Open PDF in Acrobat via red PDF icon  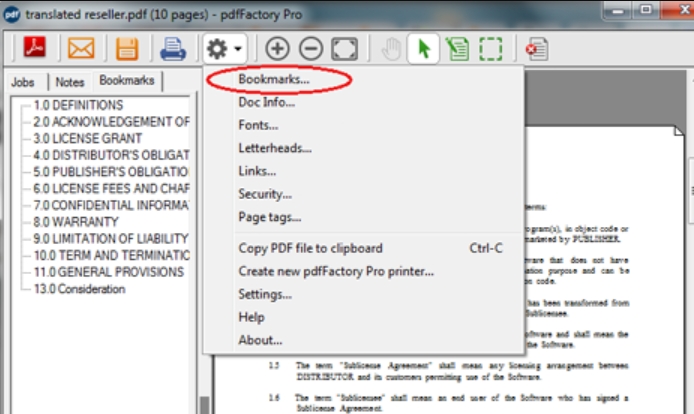tap(35, 48)
